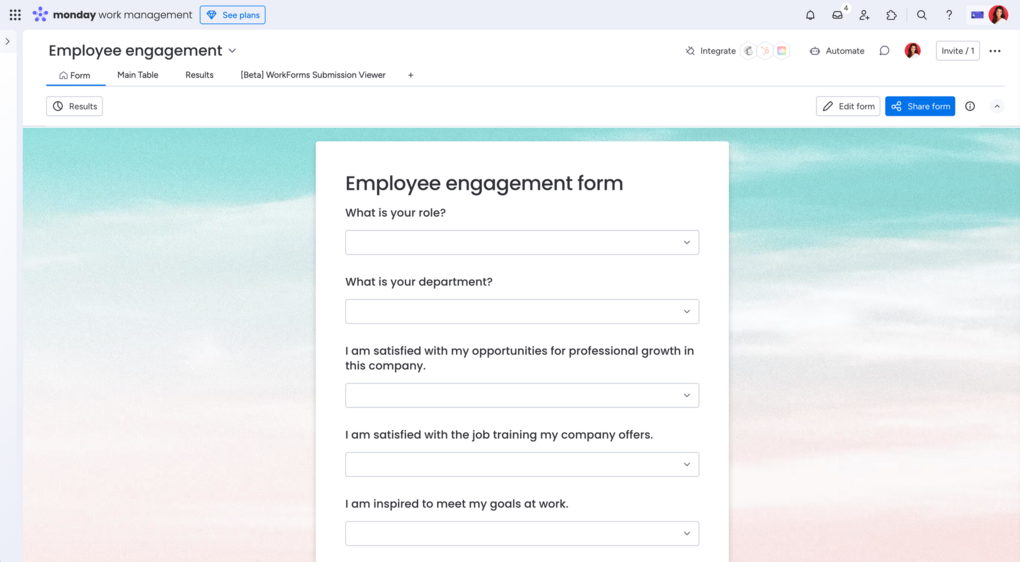
Task: Open the 'inspired to meet my goals' dropdown
Action: point(522,533)
